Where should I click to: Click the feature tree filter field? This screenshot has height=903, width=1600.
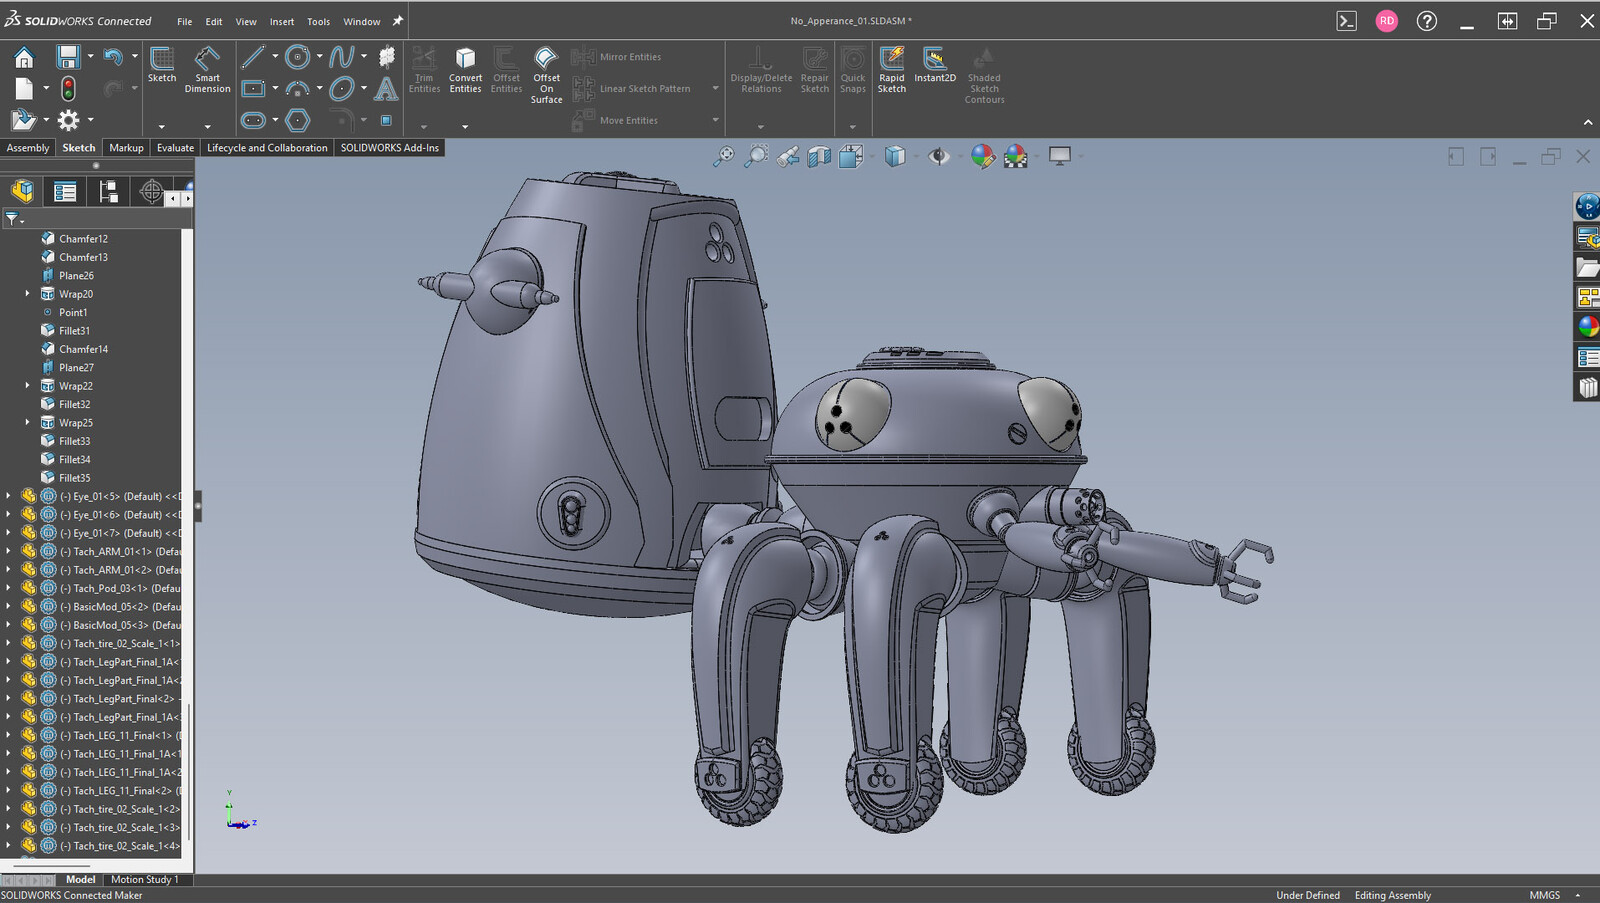(97, 218)
